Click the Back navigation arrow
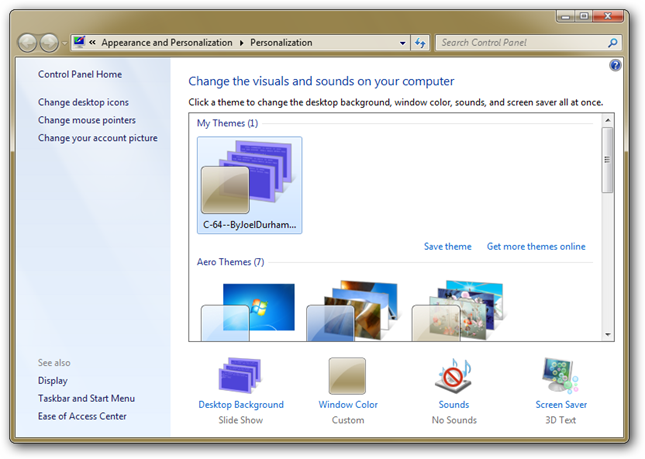 28,43
